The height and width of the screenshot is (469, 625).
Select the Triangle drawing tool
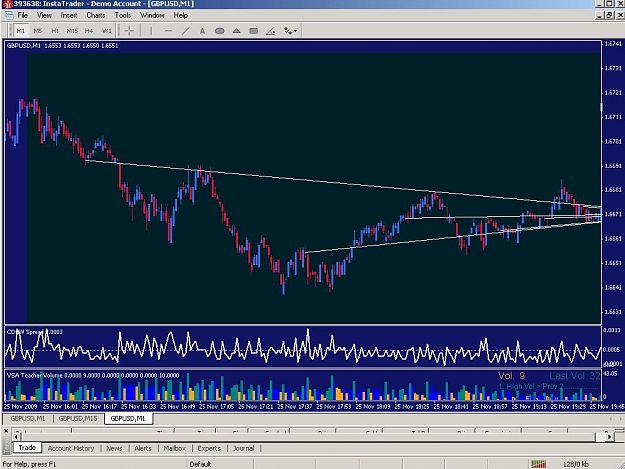pos(236,31)
